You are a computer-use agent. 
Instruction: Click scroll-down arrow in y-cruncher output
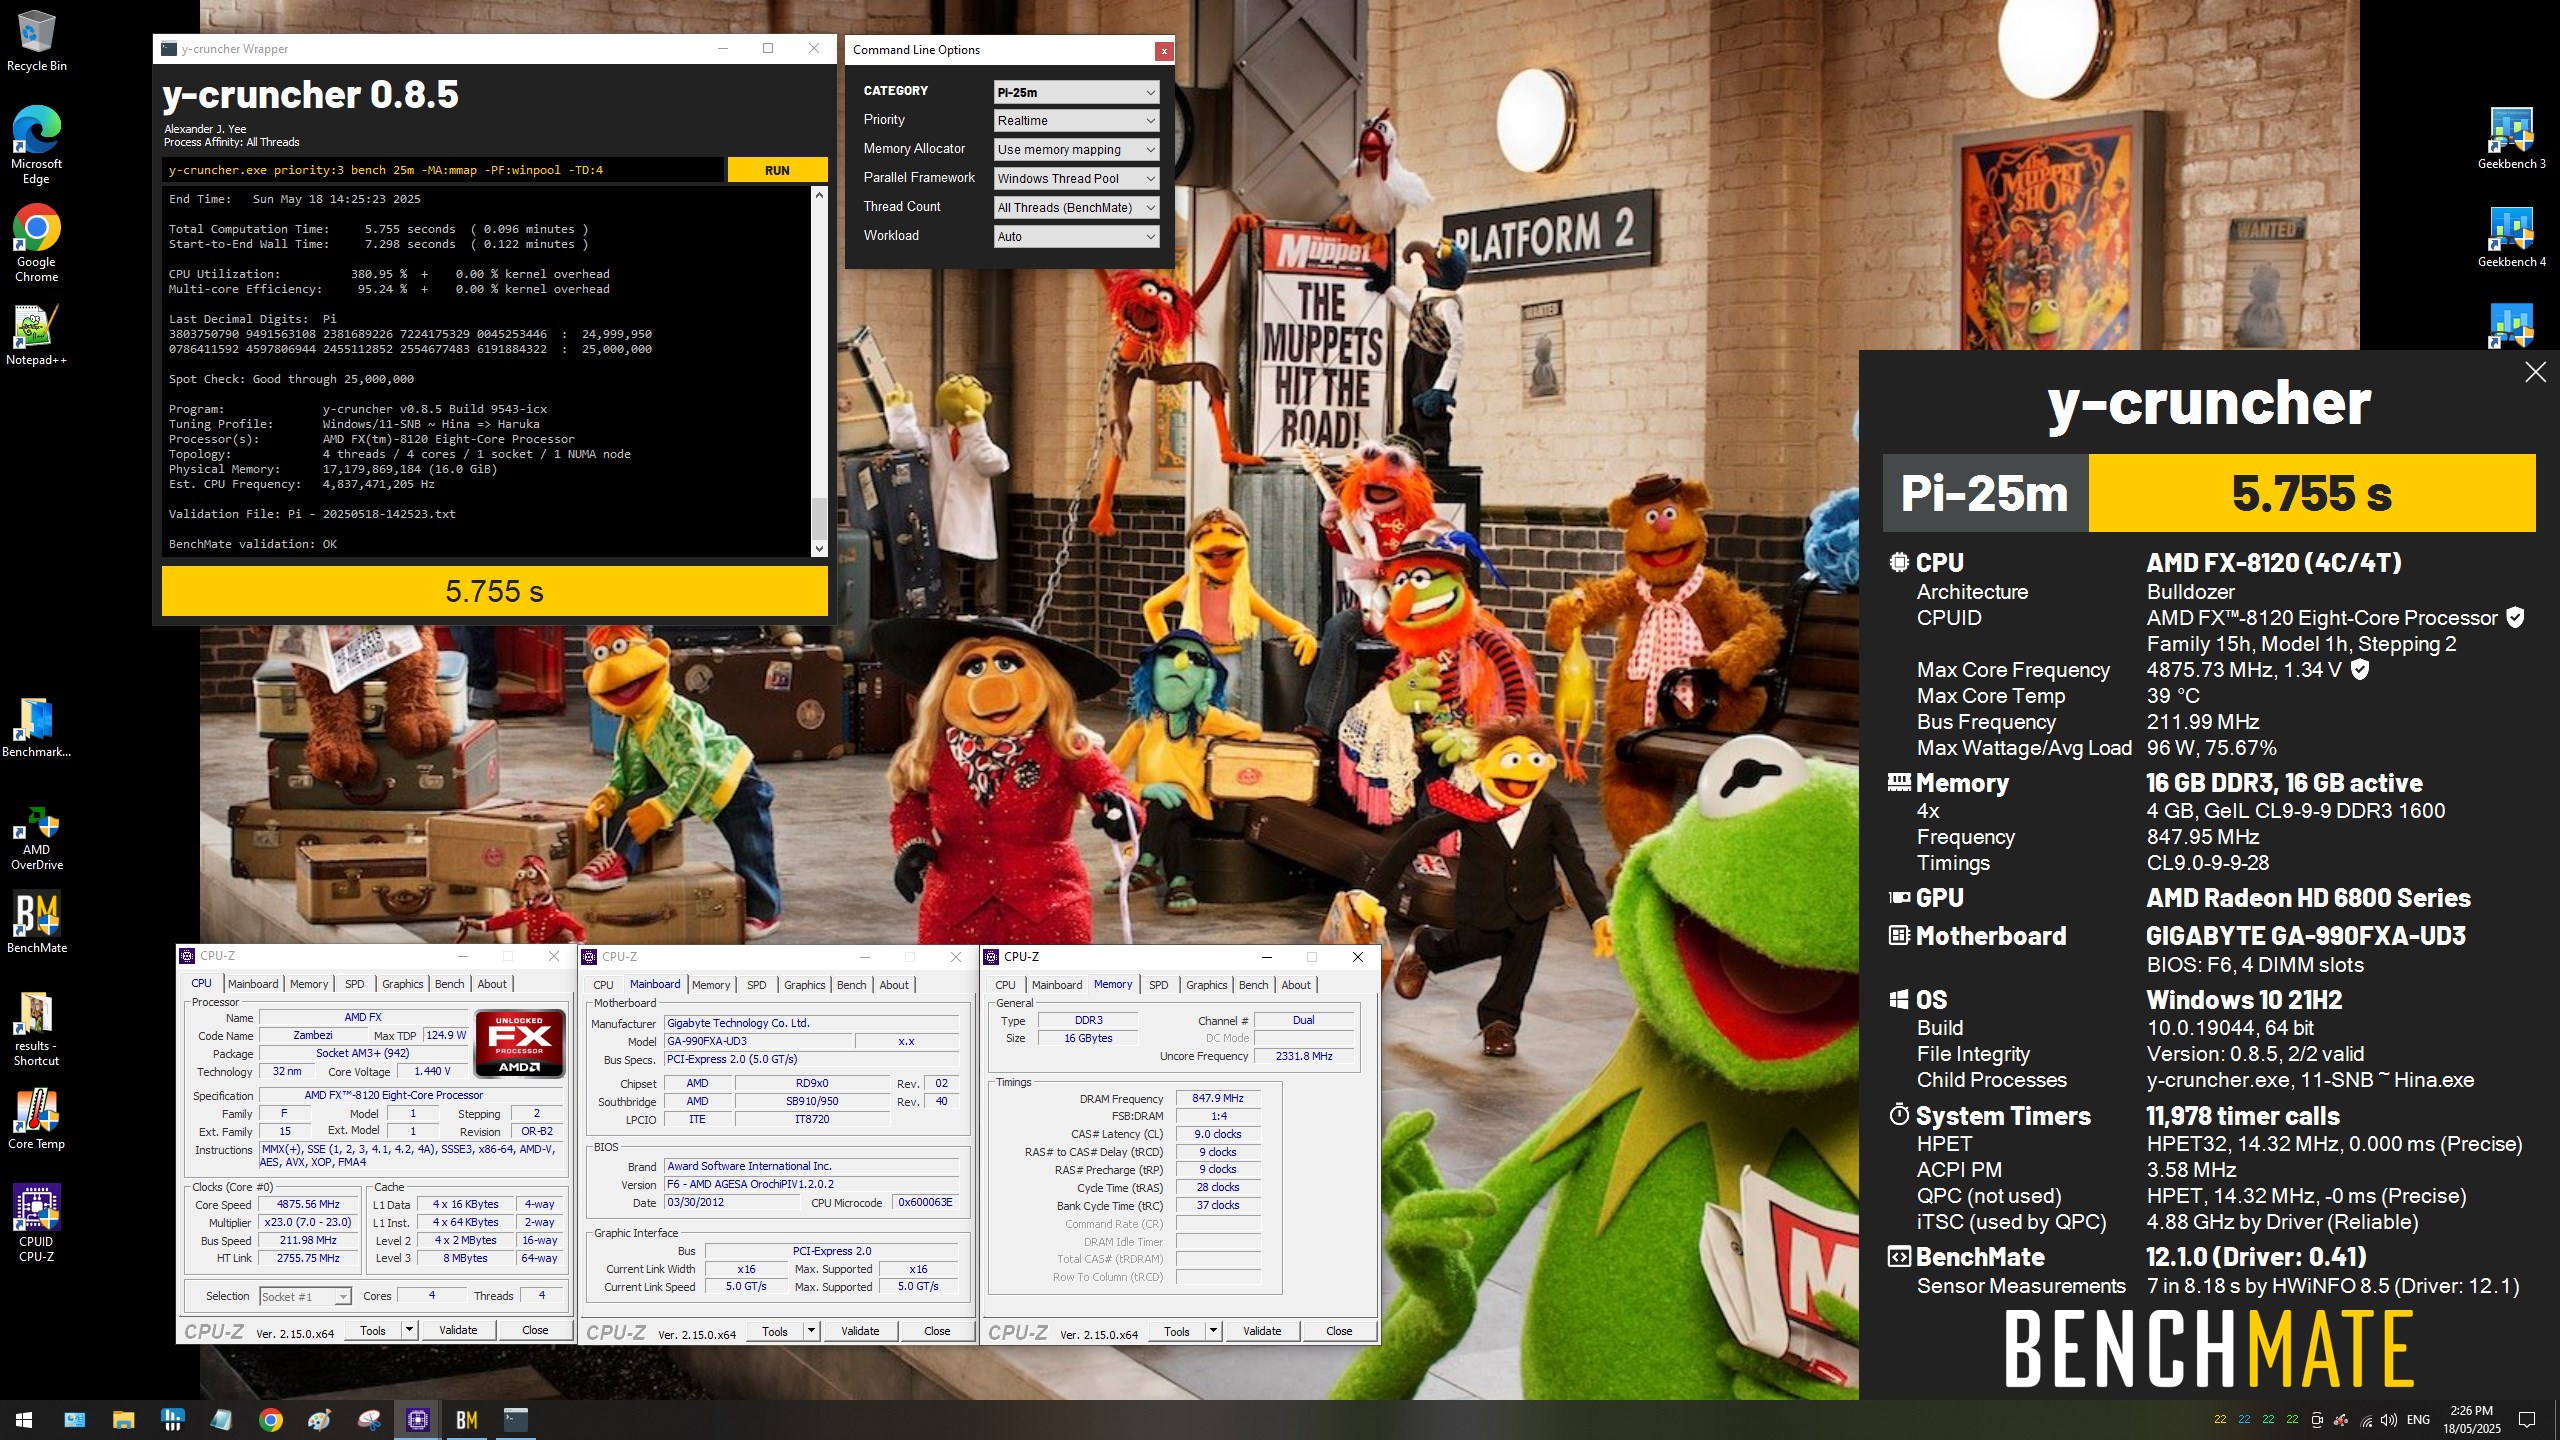819,548
